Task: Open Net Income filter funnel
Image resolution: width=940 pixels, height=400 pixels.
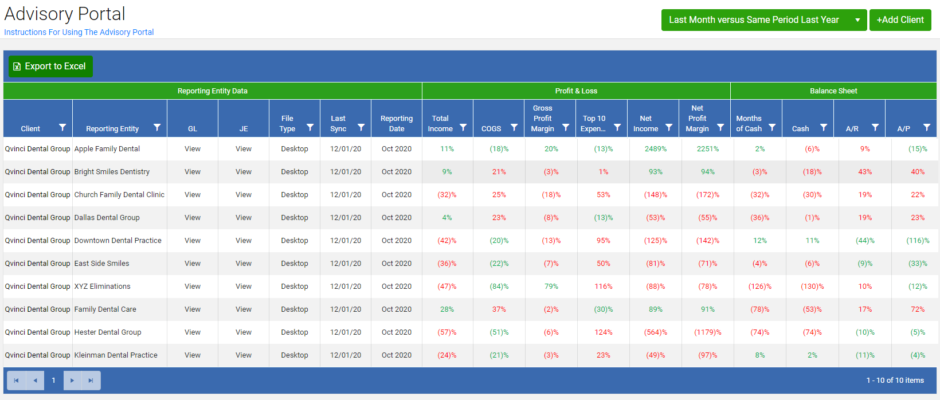Action: tap(666, 128)
